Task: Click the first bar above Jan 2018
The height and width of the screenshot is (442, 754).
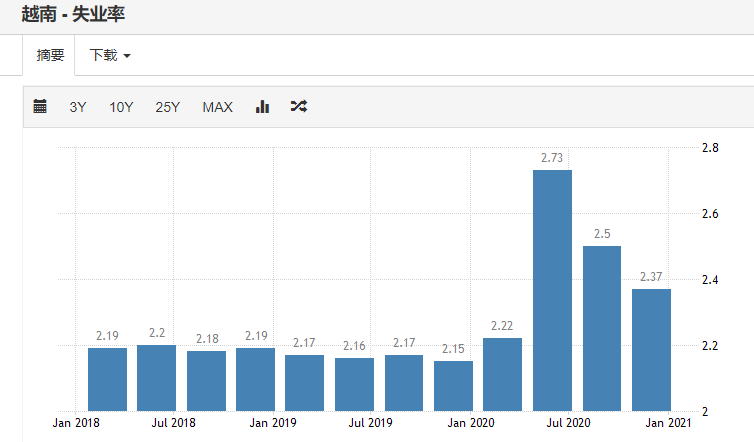Action: (107, 379)
